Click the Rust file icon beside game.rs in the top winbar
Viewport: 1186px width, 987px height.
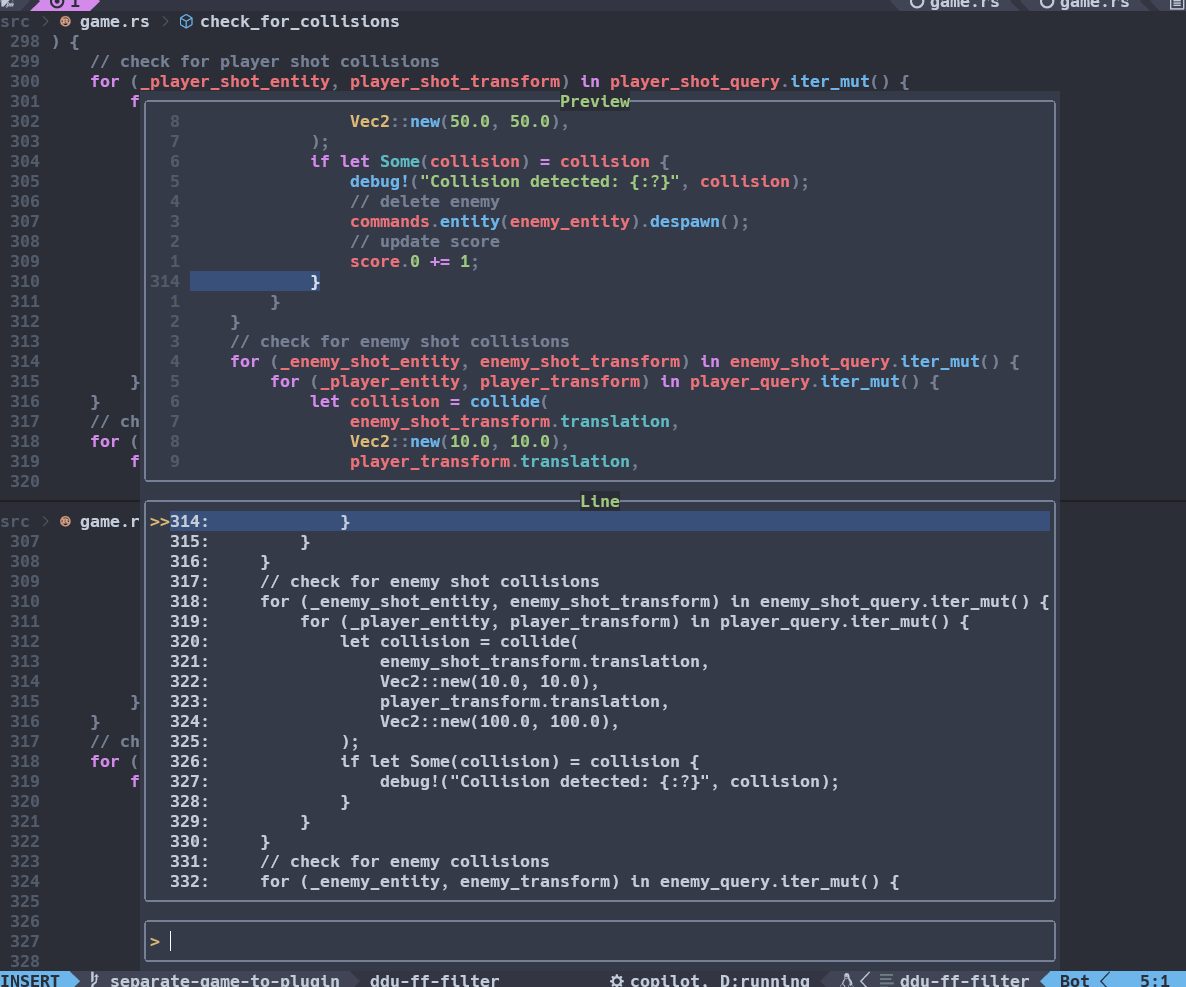(66, 22)
